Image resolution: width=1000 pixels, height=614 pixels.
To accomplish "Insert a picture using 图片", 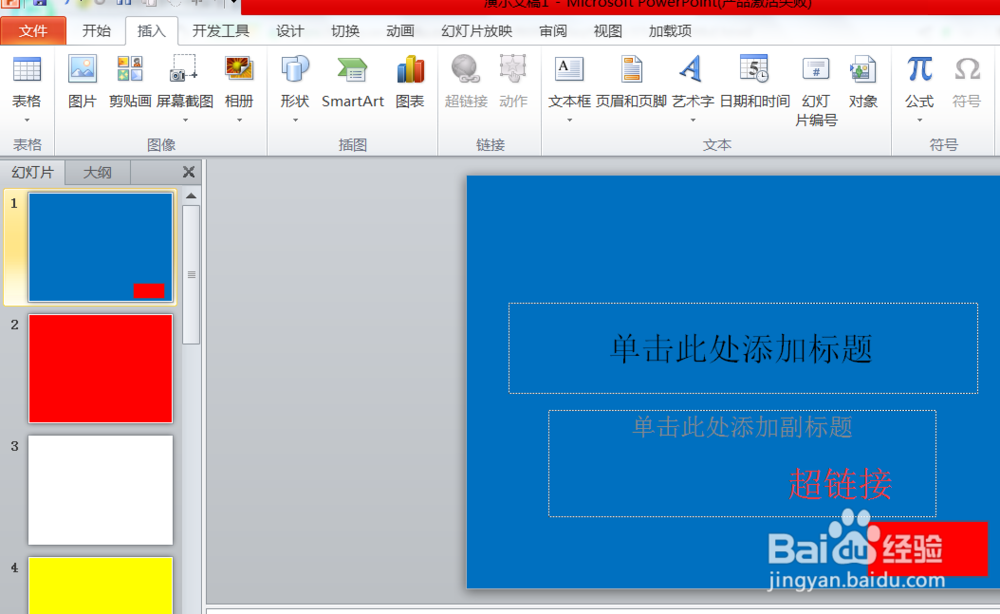I will (82, 82).
